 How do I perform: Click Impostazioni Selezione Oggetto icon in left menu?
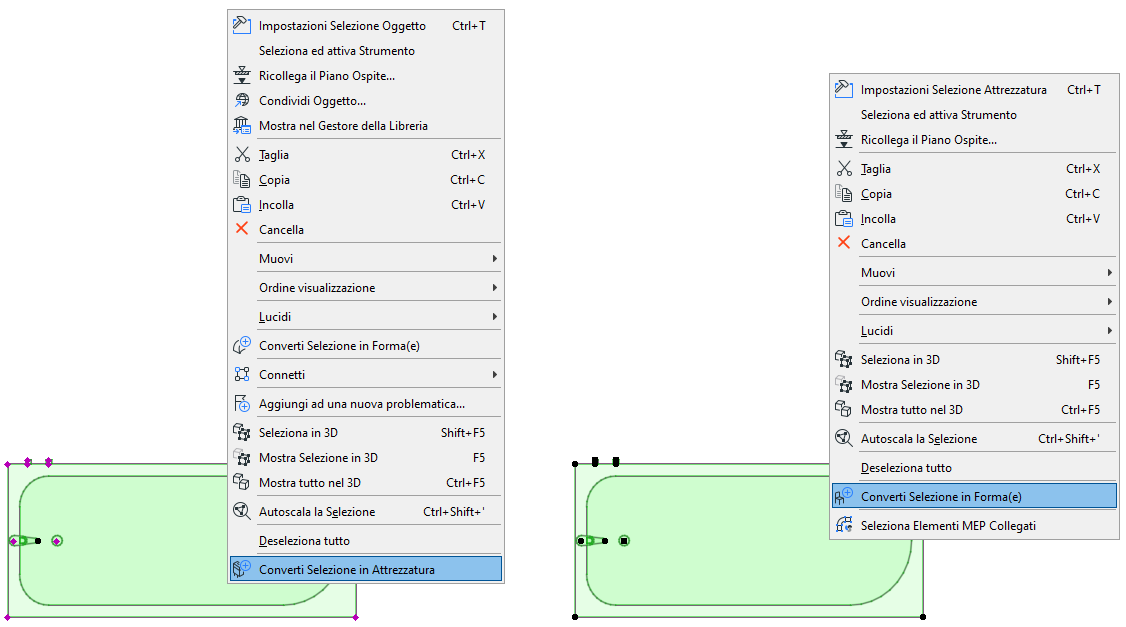click(x=241, y=25)
